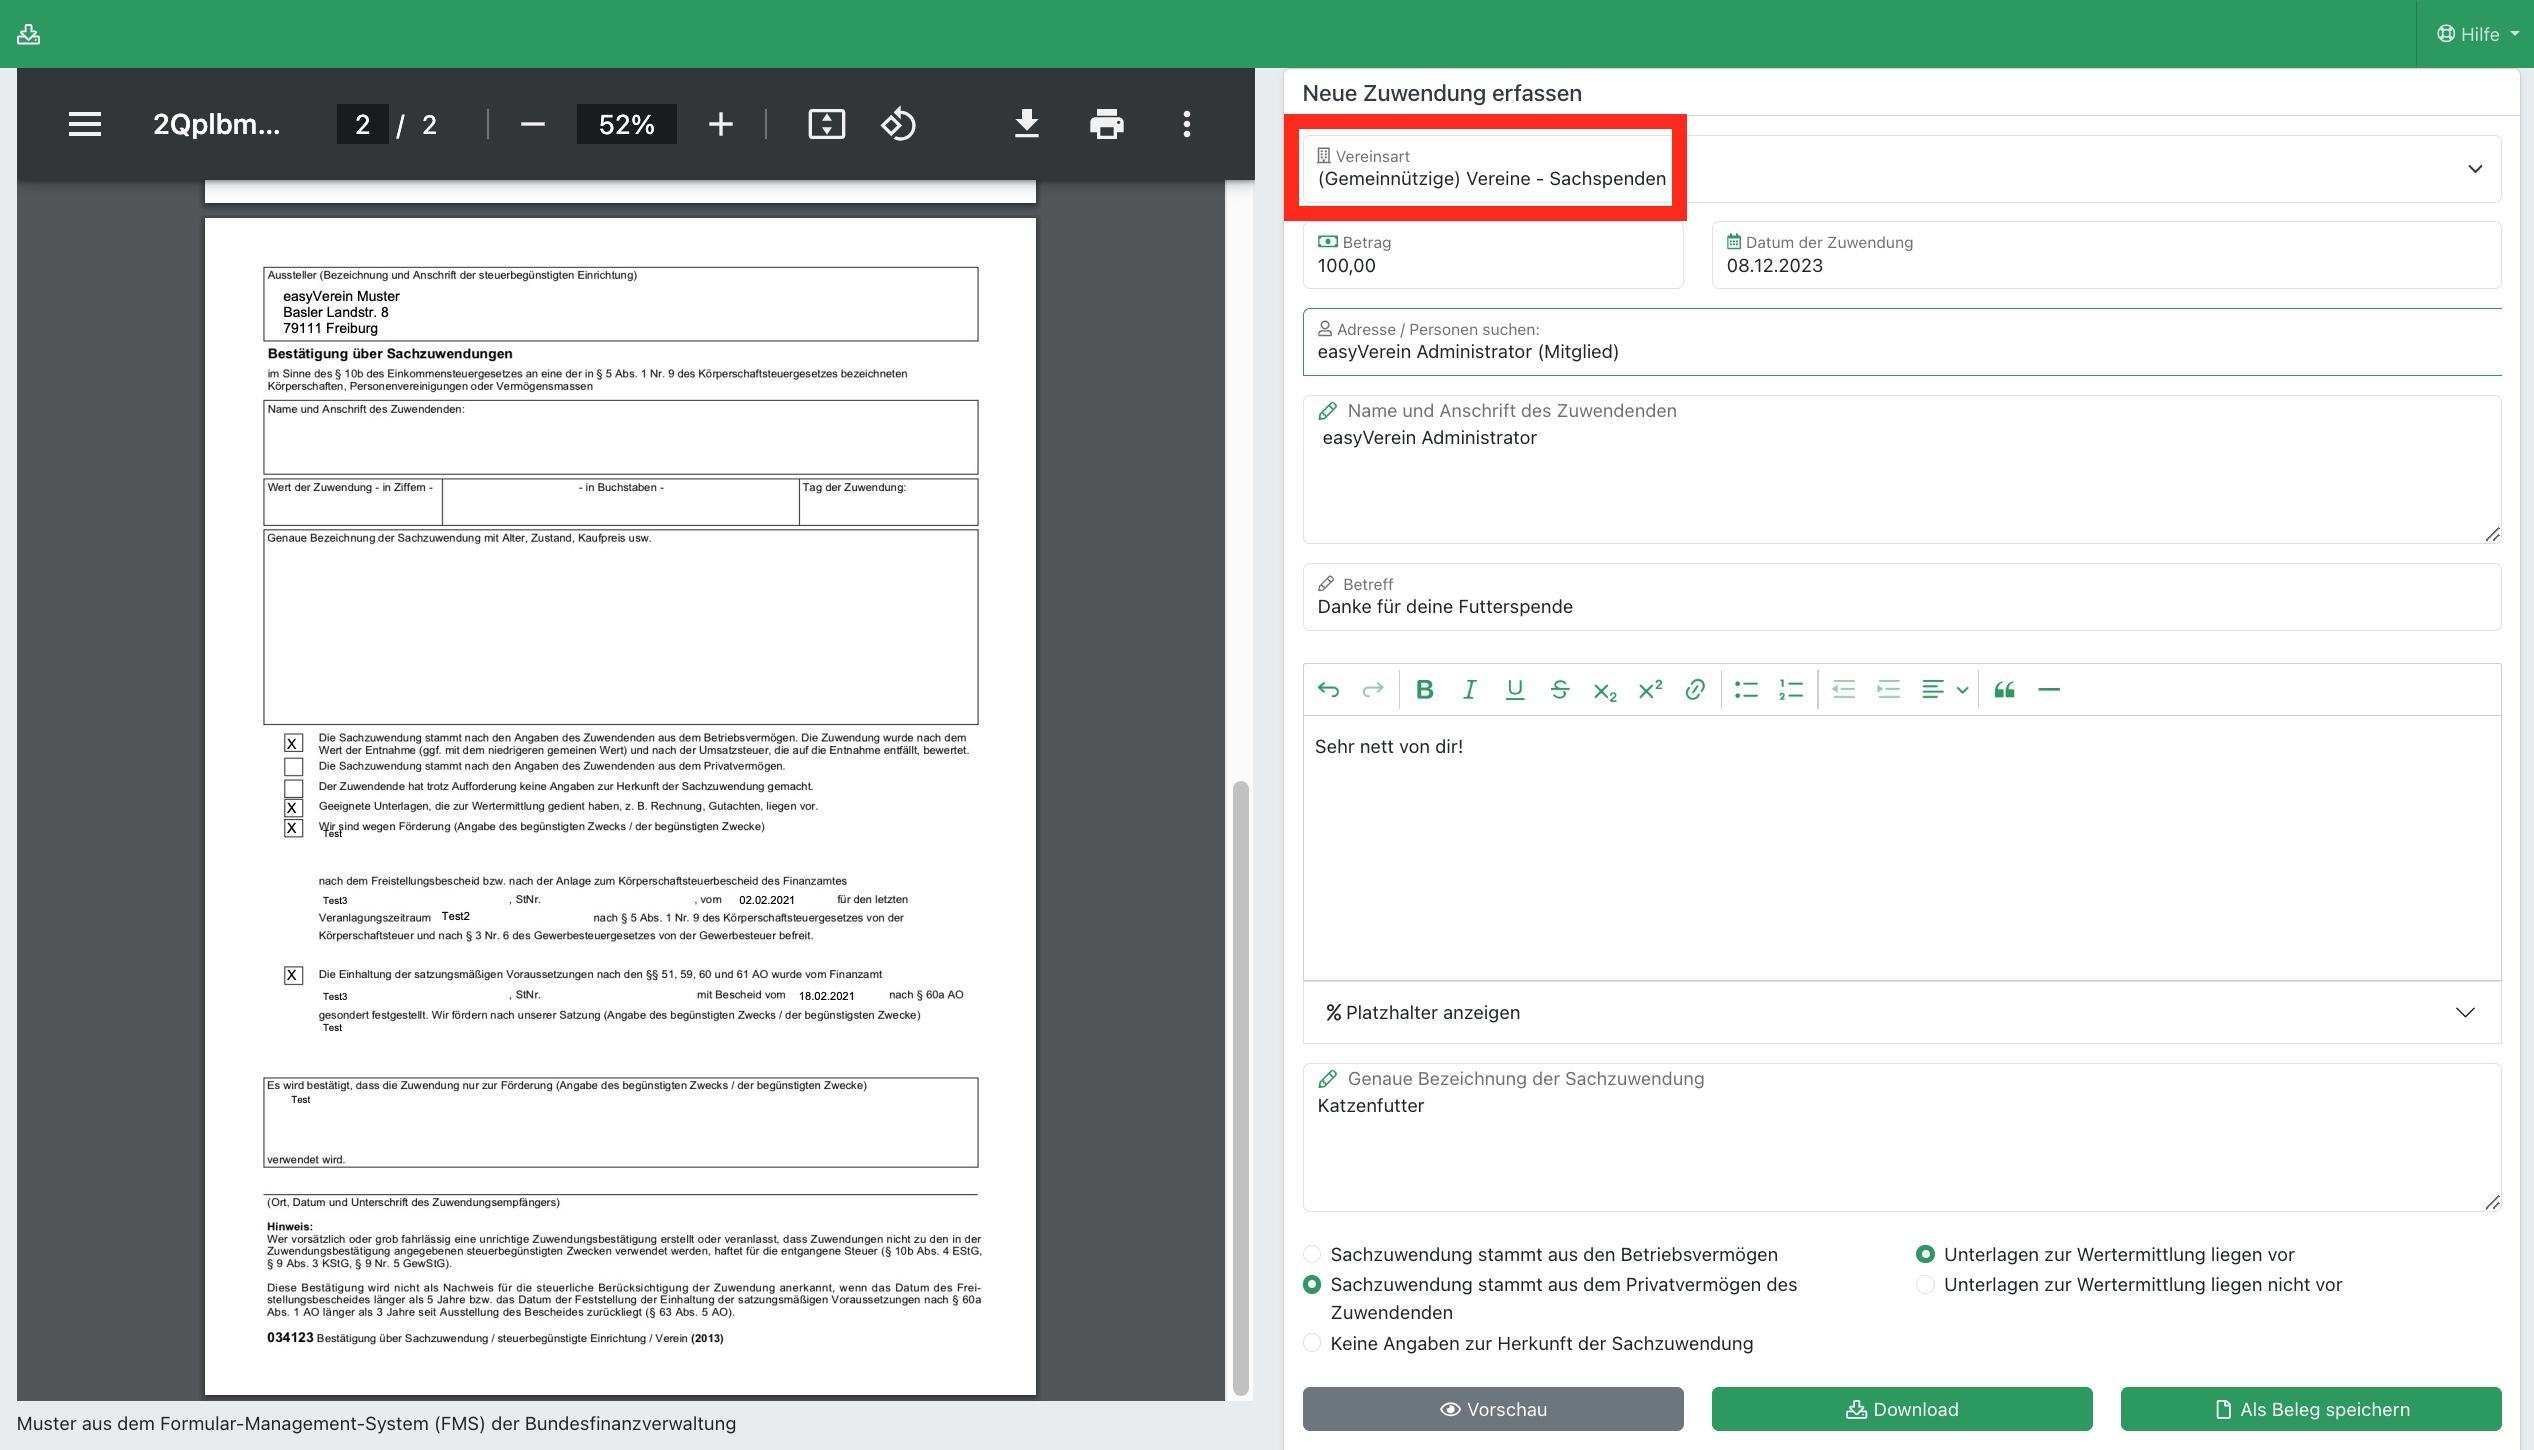The image size is (2534, 1450).
Task: Select Sachzuwendung aus den Betriebsvermögen option
Action: 1312,1254
